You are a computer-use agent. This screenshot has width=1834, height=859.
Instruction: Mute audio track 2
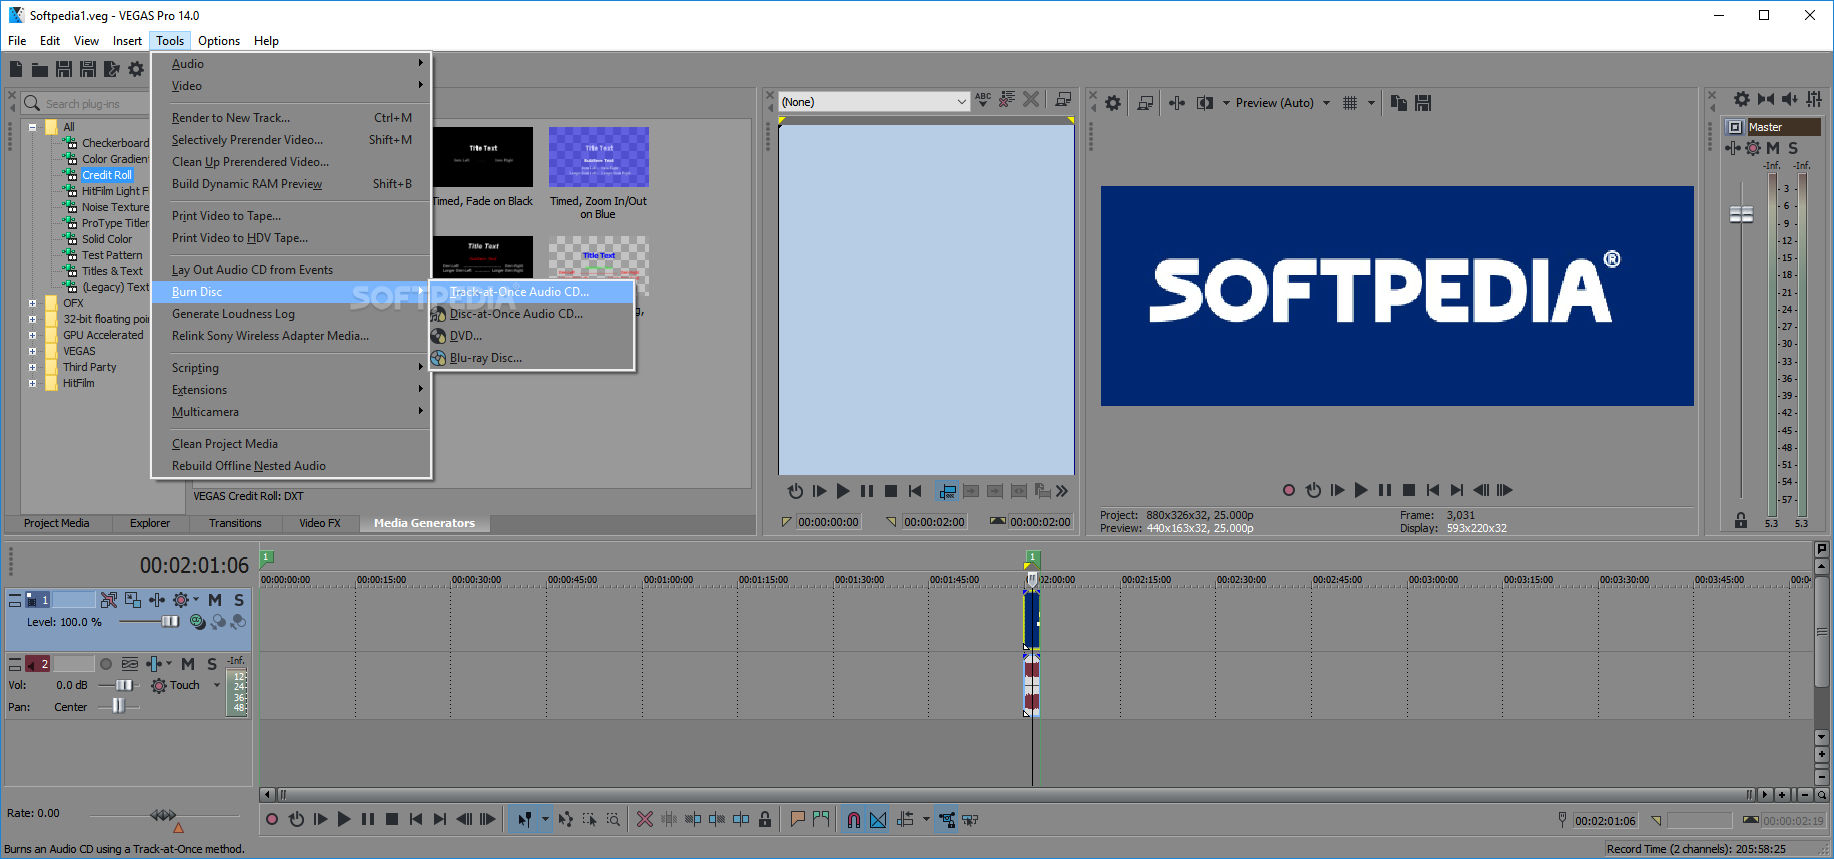coord(188,664)
